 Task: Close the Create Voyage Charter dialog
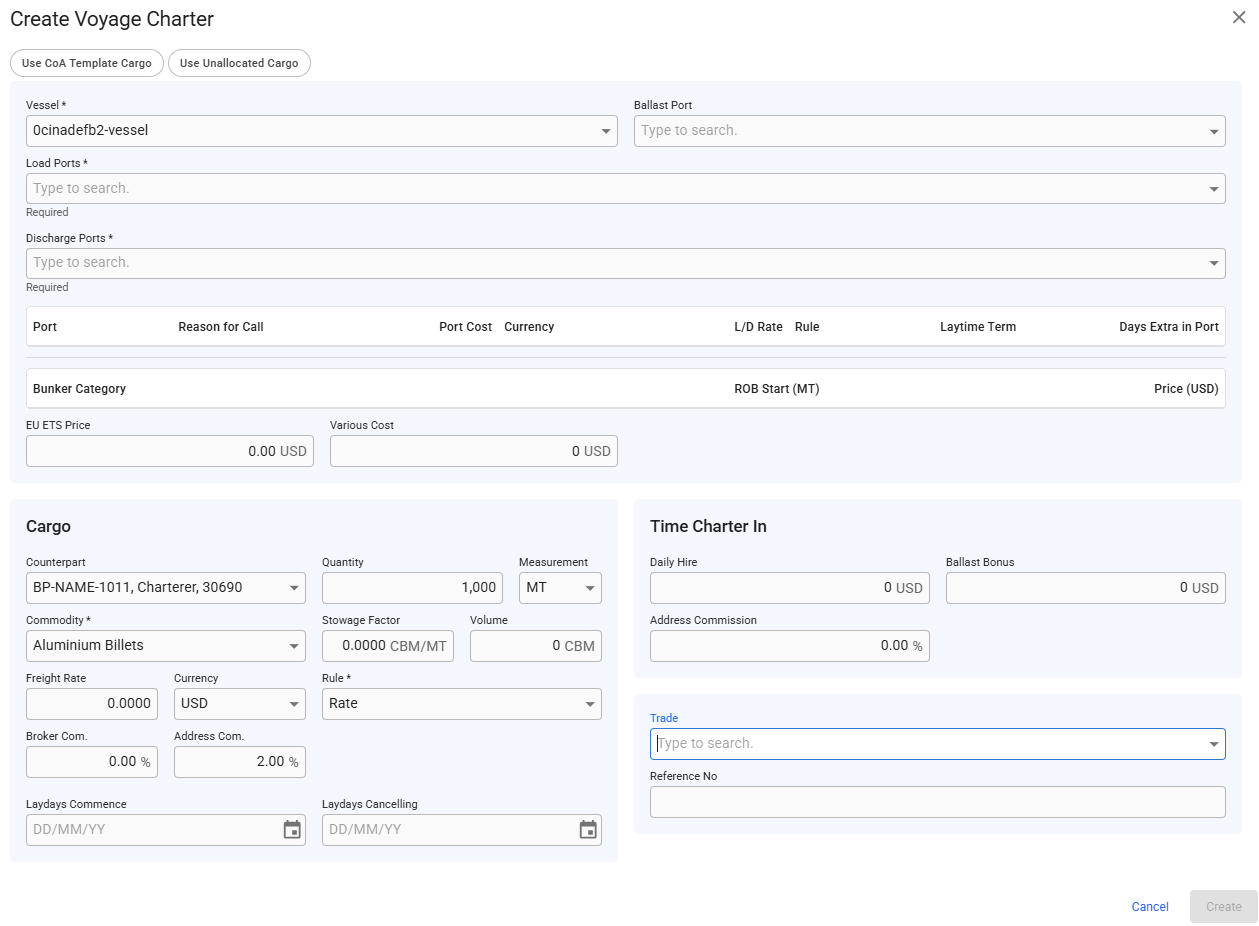(x=1239, y=17)
